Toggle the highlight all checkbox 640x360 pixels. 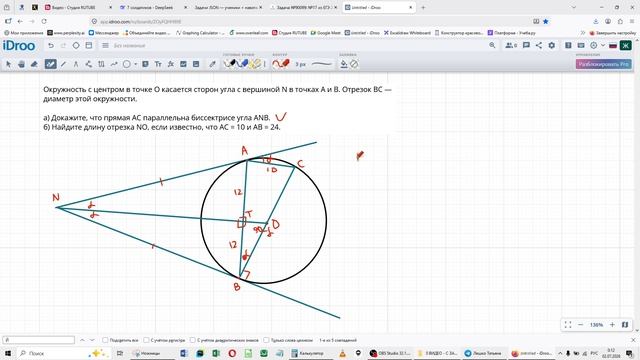(x=105, y=340)
